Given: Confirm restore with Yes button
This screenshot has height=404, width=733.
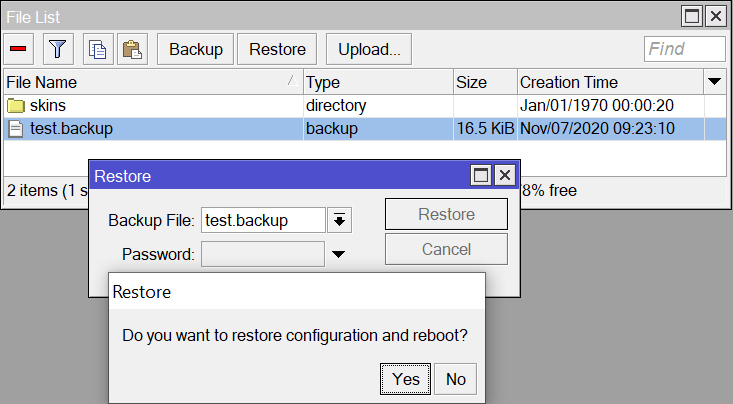Looking at the screenshot, I should [x=405, y=379].
